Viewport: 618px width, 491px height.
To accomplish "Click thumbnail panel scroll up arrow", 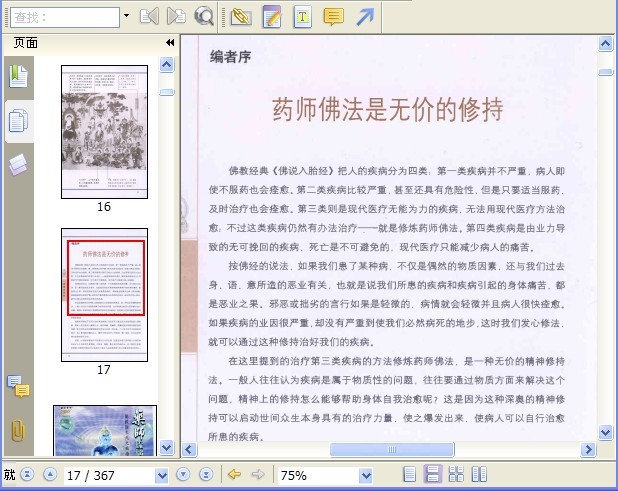I will [167, 64].
